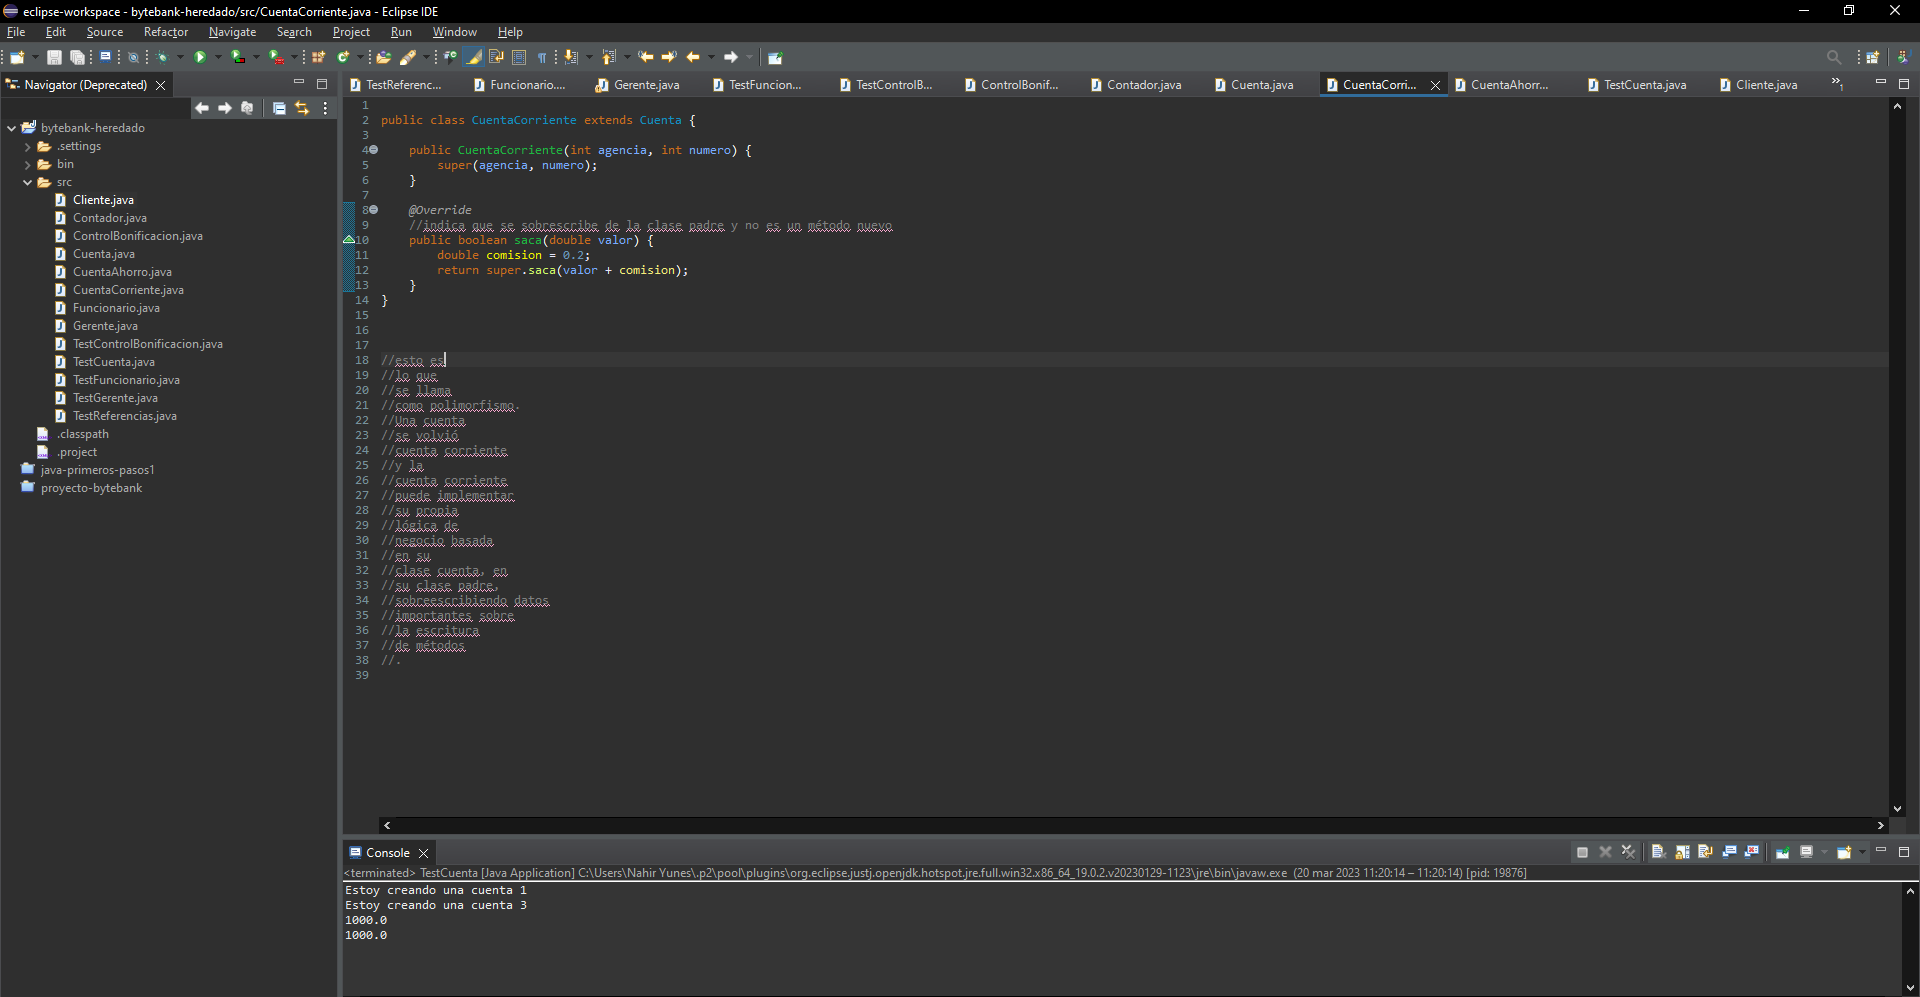Open the Refactor menu
This screenshot has height=997, width=1920.
coord(165,32)
